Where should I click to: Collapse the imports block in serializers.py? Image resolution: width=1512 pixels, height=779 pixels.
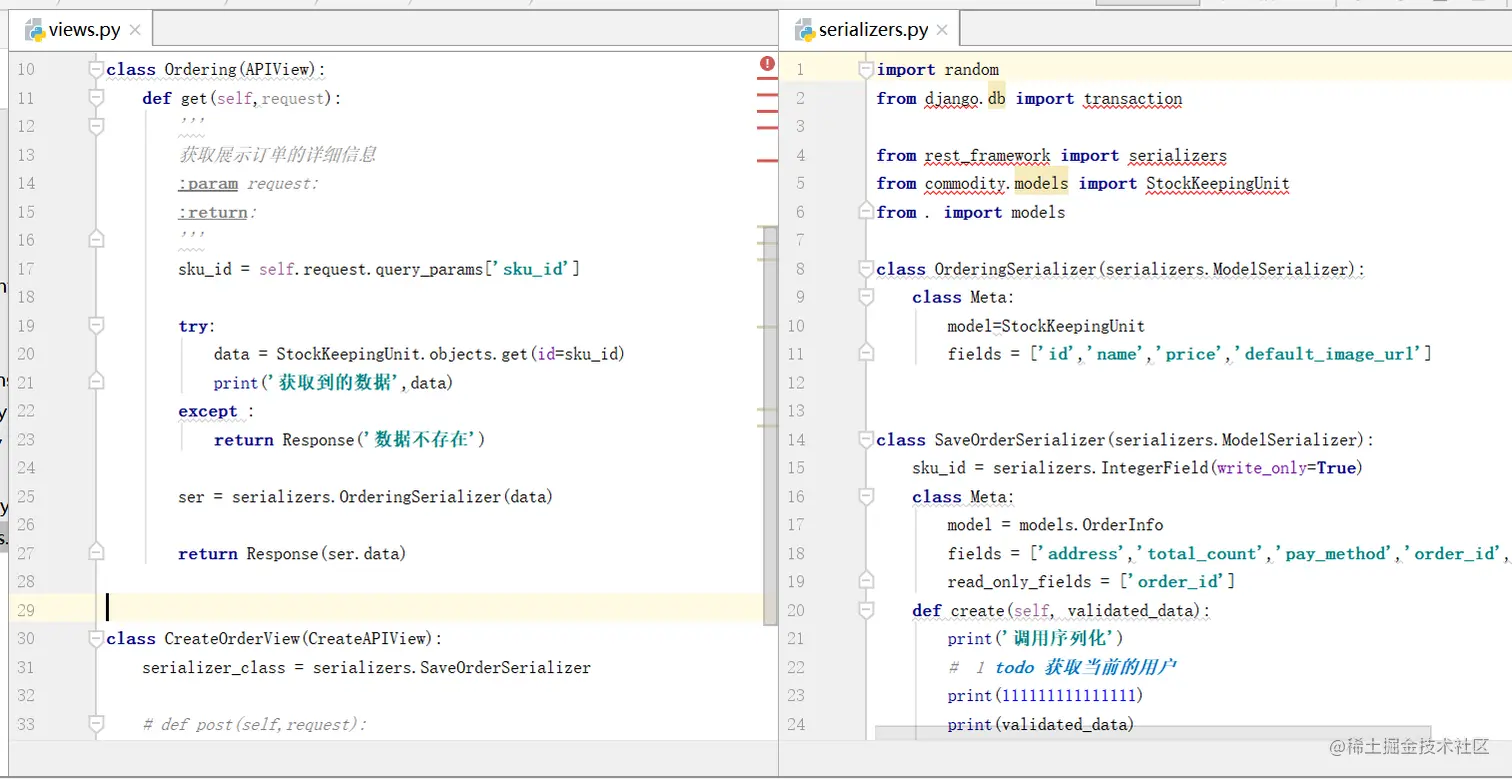(x=866, y=69)
